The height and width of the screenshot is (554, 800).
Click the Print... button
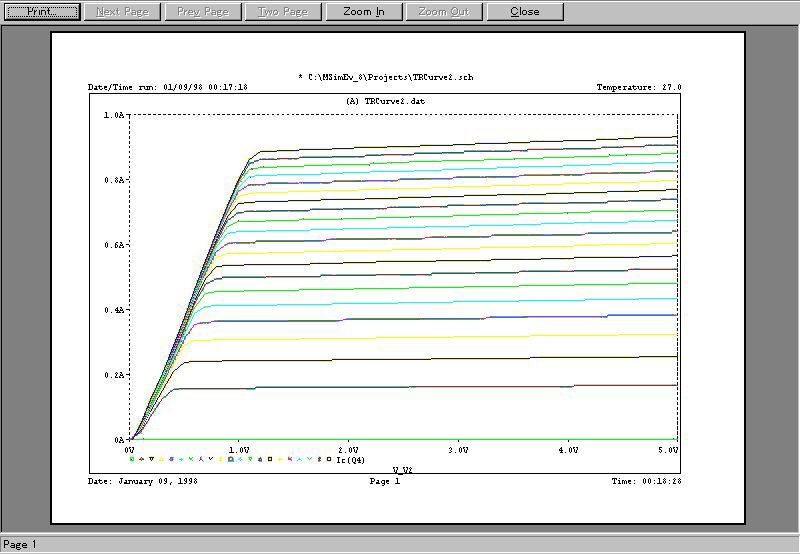coord(40,12)
